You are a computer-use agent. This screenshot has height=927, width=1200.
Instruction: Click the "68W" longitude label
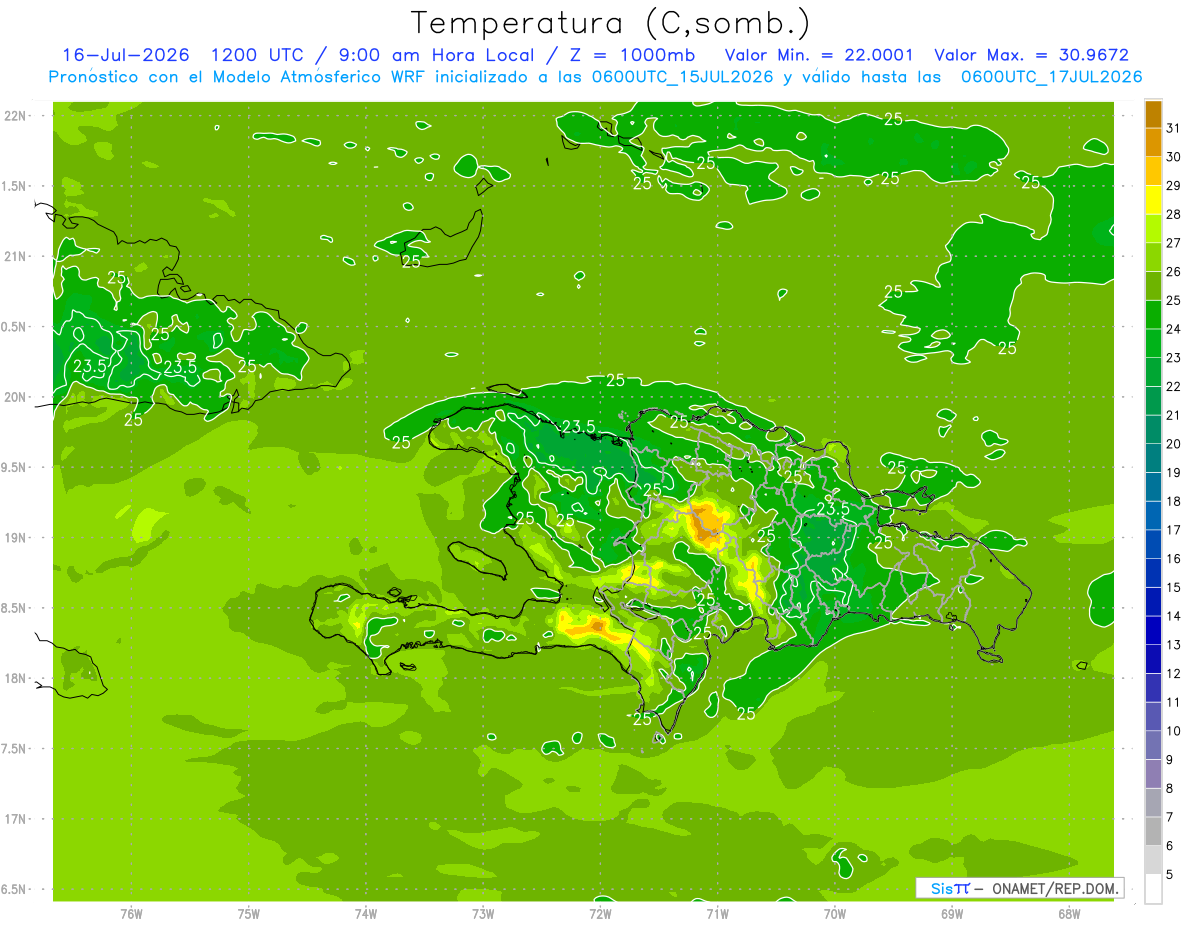tap(1069, 914)
